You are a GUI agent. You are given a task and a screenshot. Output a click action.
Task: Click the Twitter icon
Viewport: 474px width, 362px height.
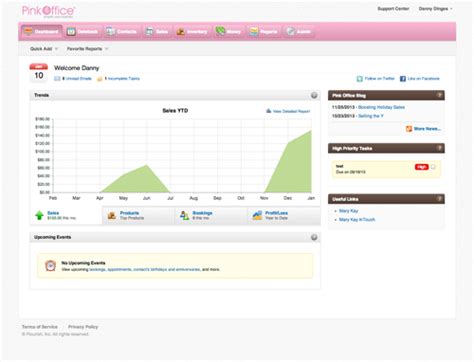(359, 79)
